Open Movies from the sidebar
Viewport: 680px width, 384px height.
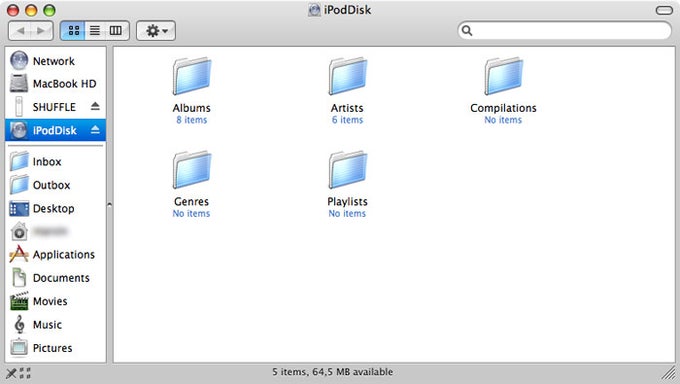[56, 302]
